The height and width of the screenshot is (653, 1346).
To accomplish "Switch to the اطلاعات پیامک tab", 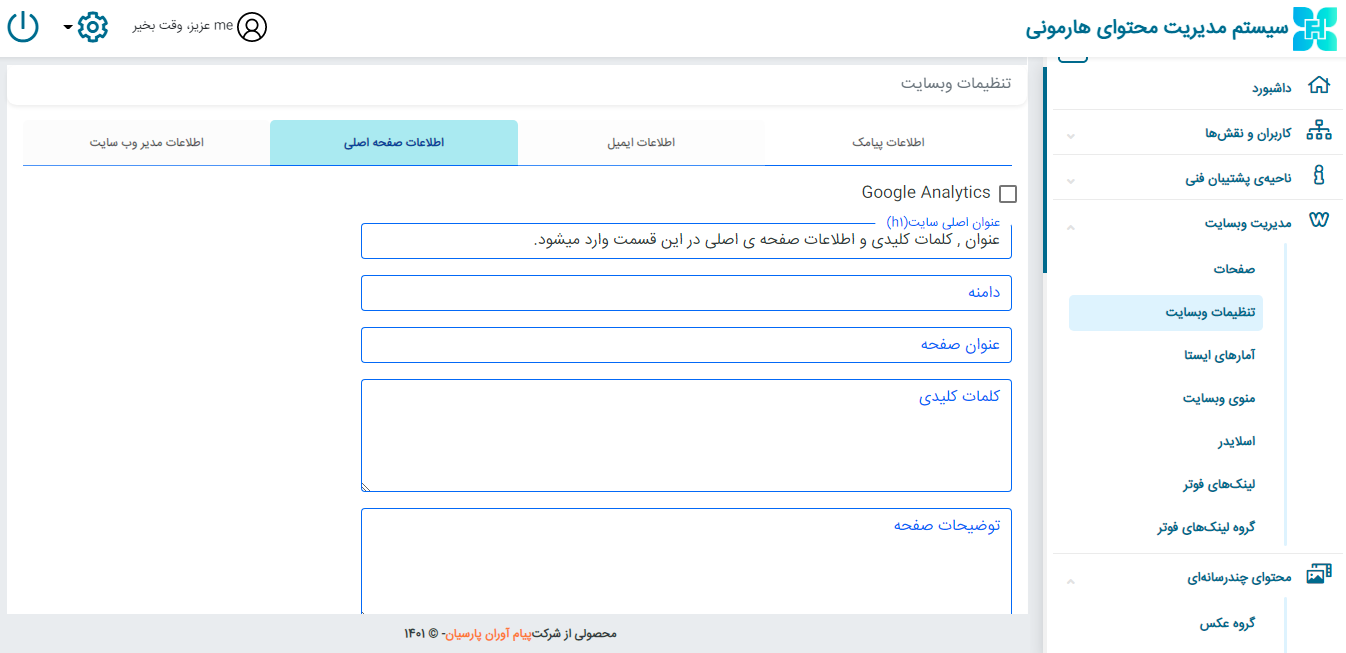I will tap(888, 143).
